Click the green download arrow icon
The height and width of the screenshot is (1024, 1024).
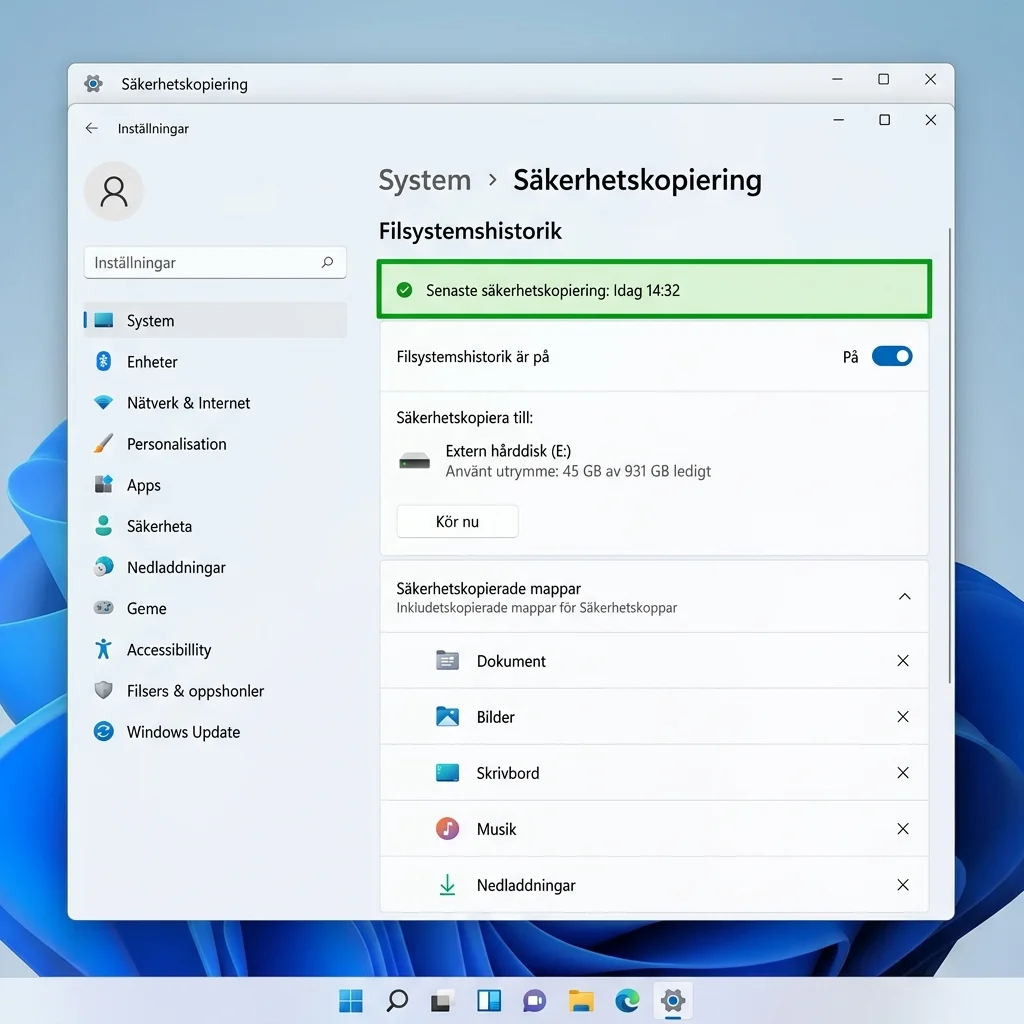[x=447, y=885]
